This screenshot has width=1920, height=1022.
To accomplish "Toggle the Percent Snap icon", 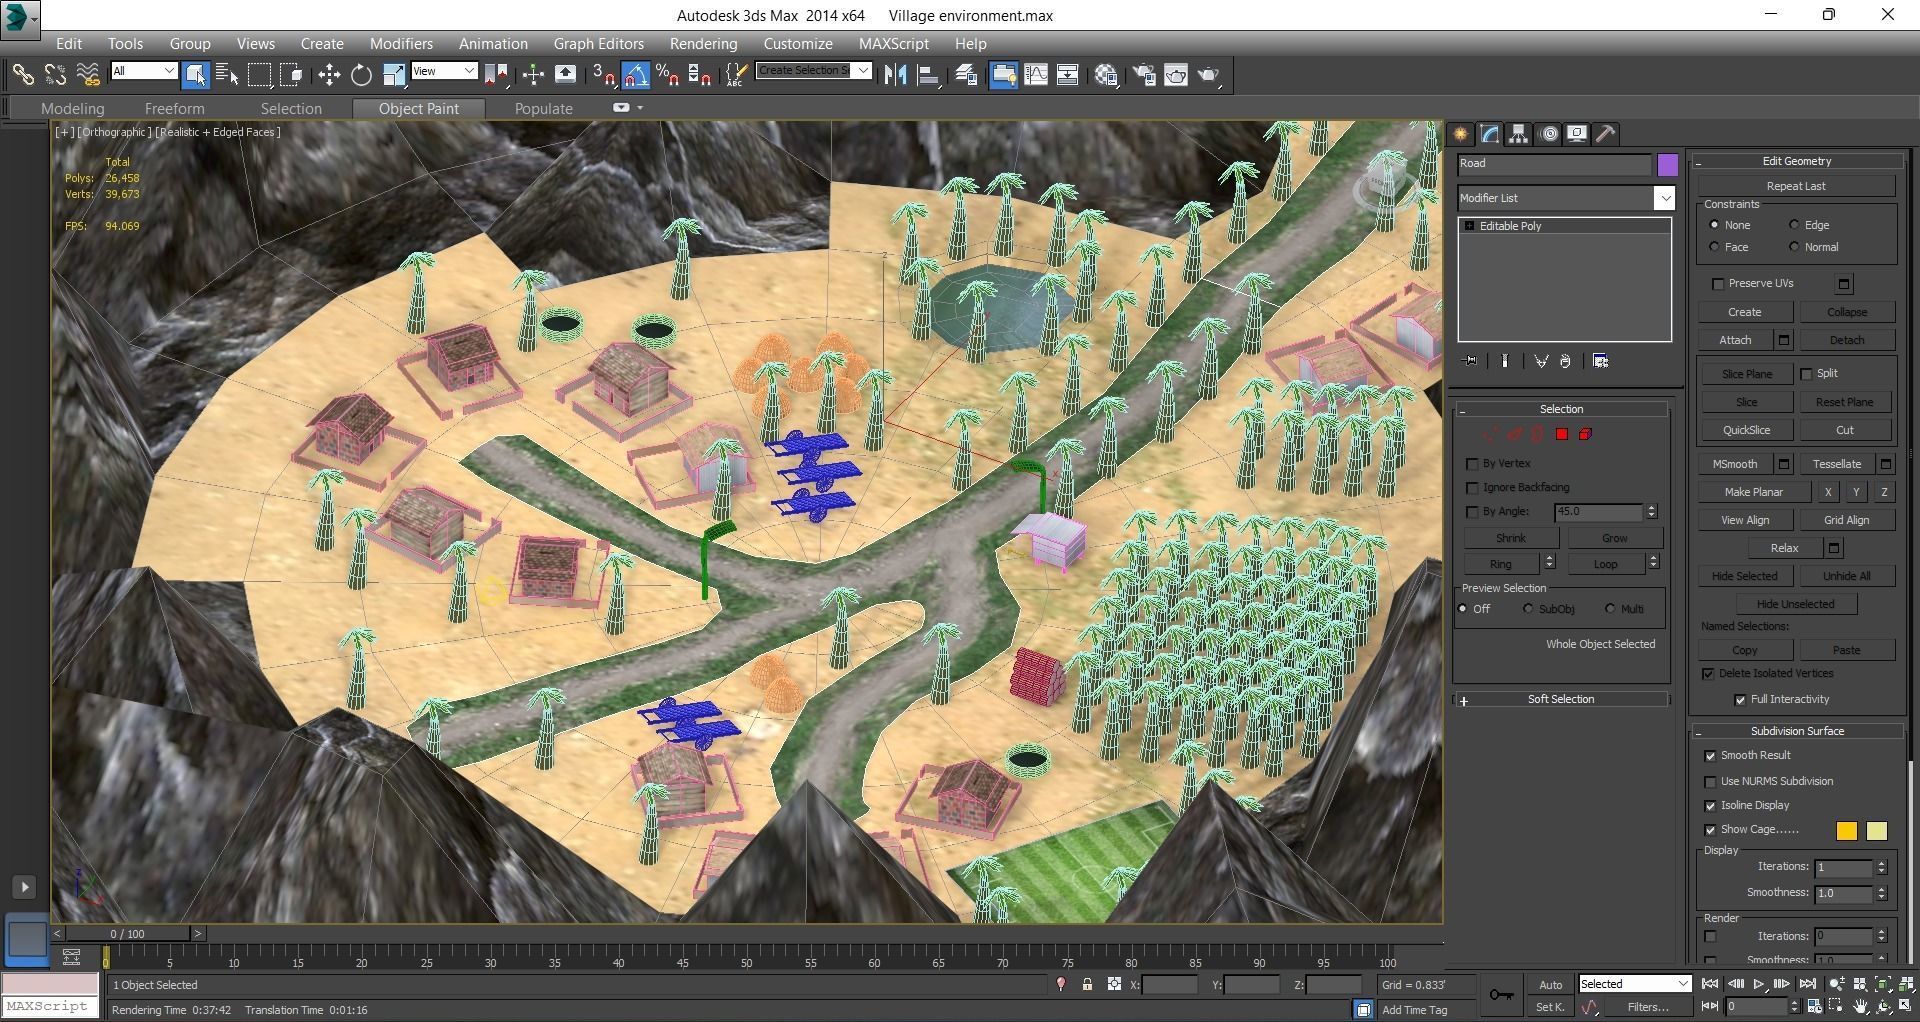I will 668,75.
